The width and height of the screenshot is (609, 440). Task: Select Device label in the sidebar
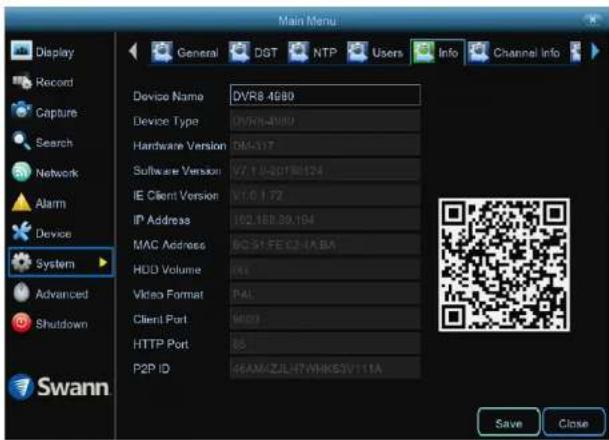(54, 234)
